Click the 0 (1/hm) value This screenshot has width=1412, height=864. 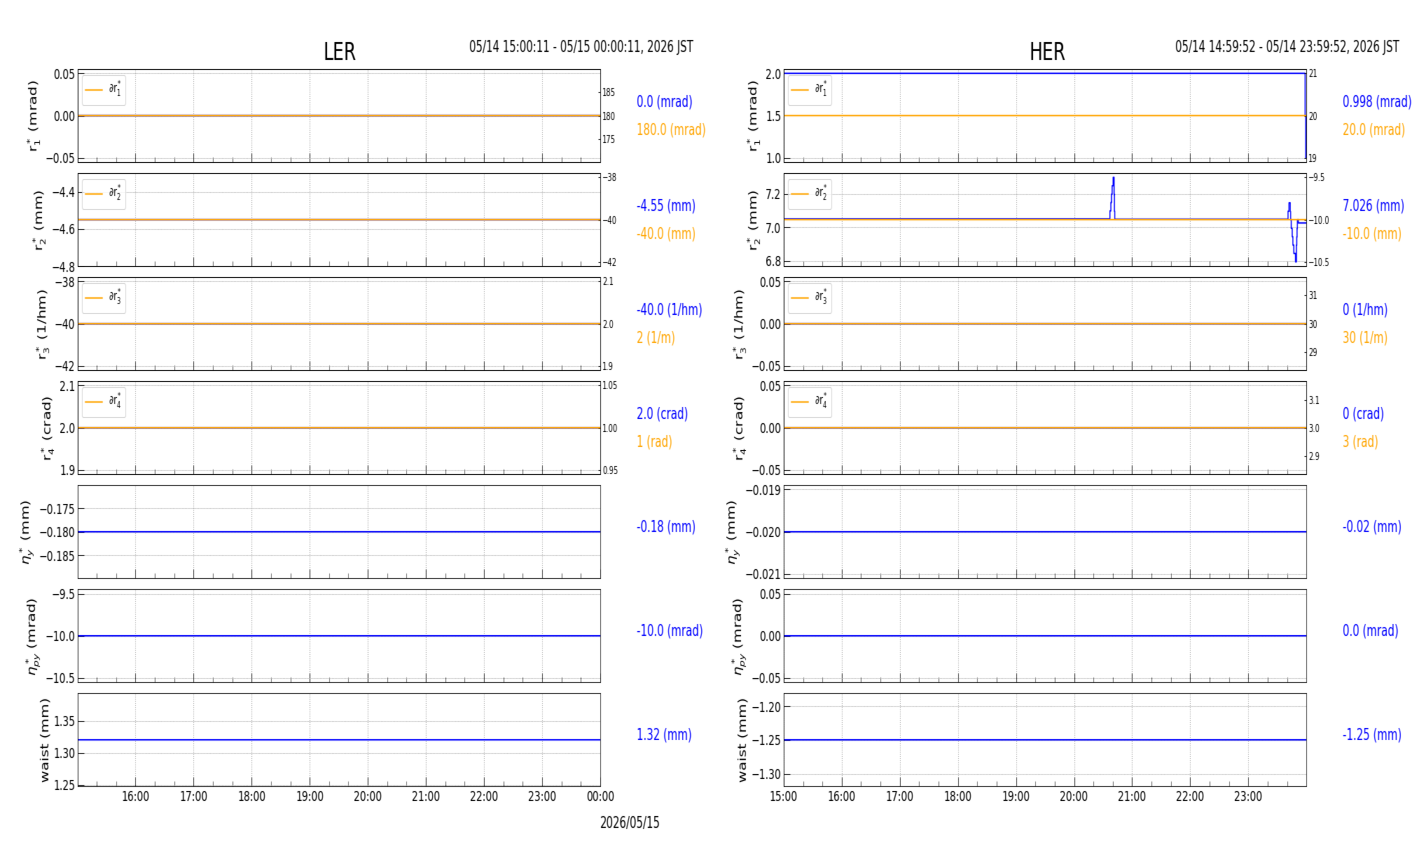point(1365,310)
